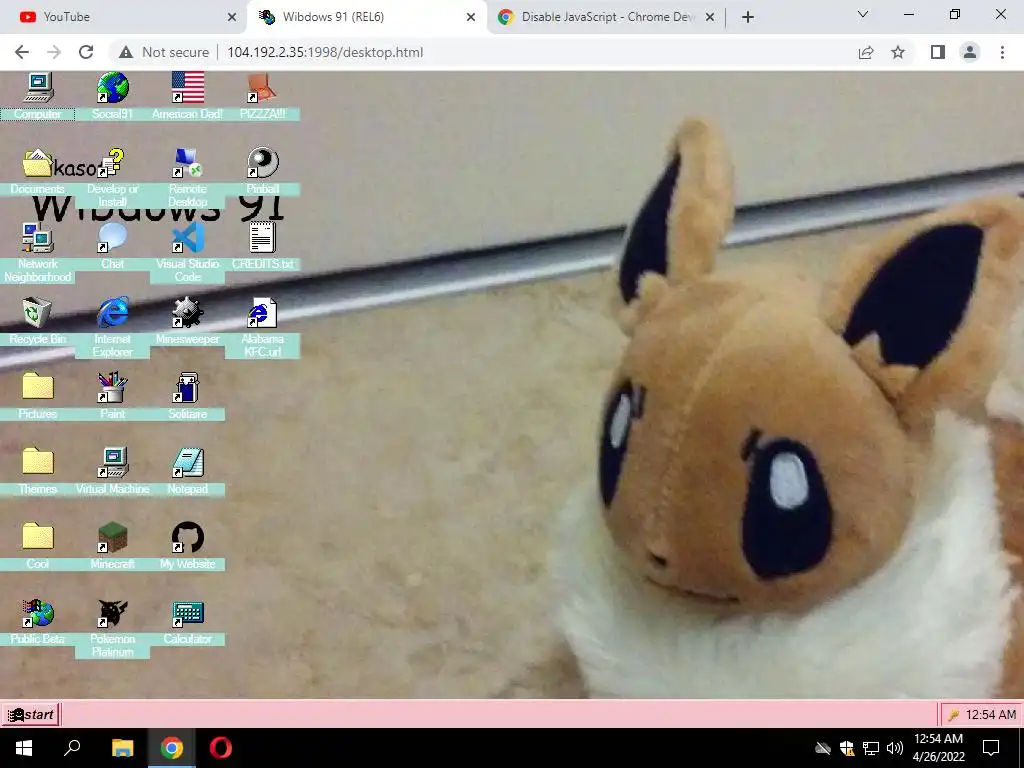1024x768 pixels.
Task: Open the Develop or Install shortcut
Action: 112,163
